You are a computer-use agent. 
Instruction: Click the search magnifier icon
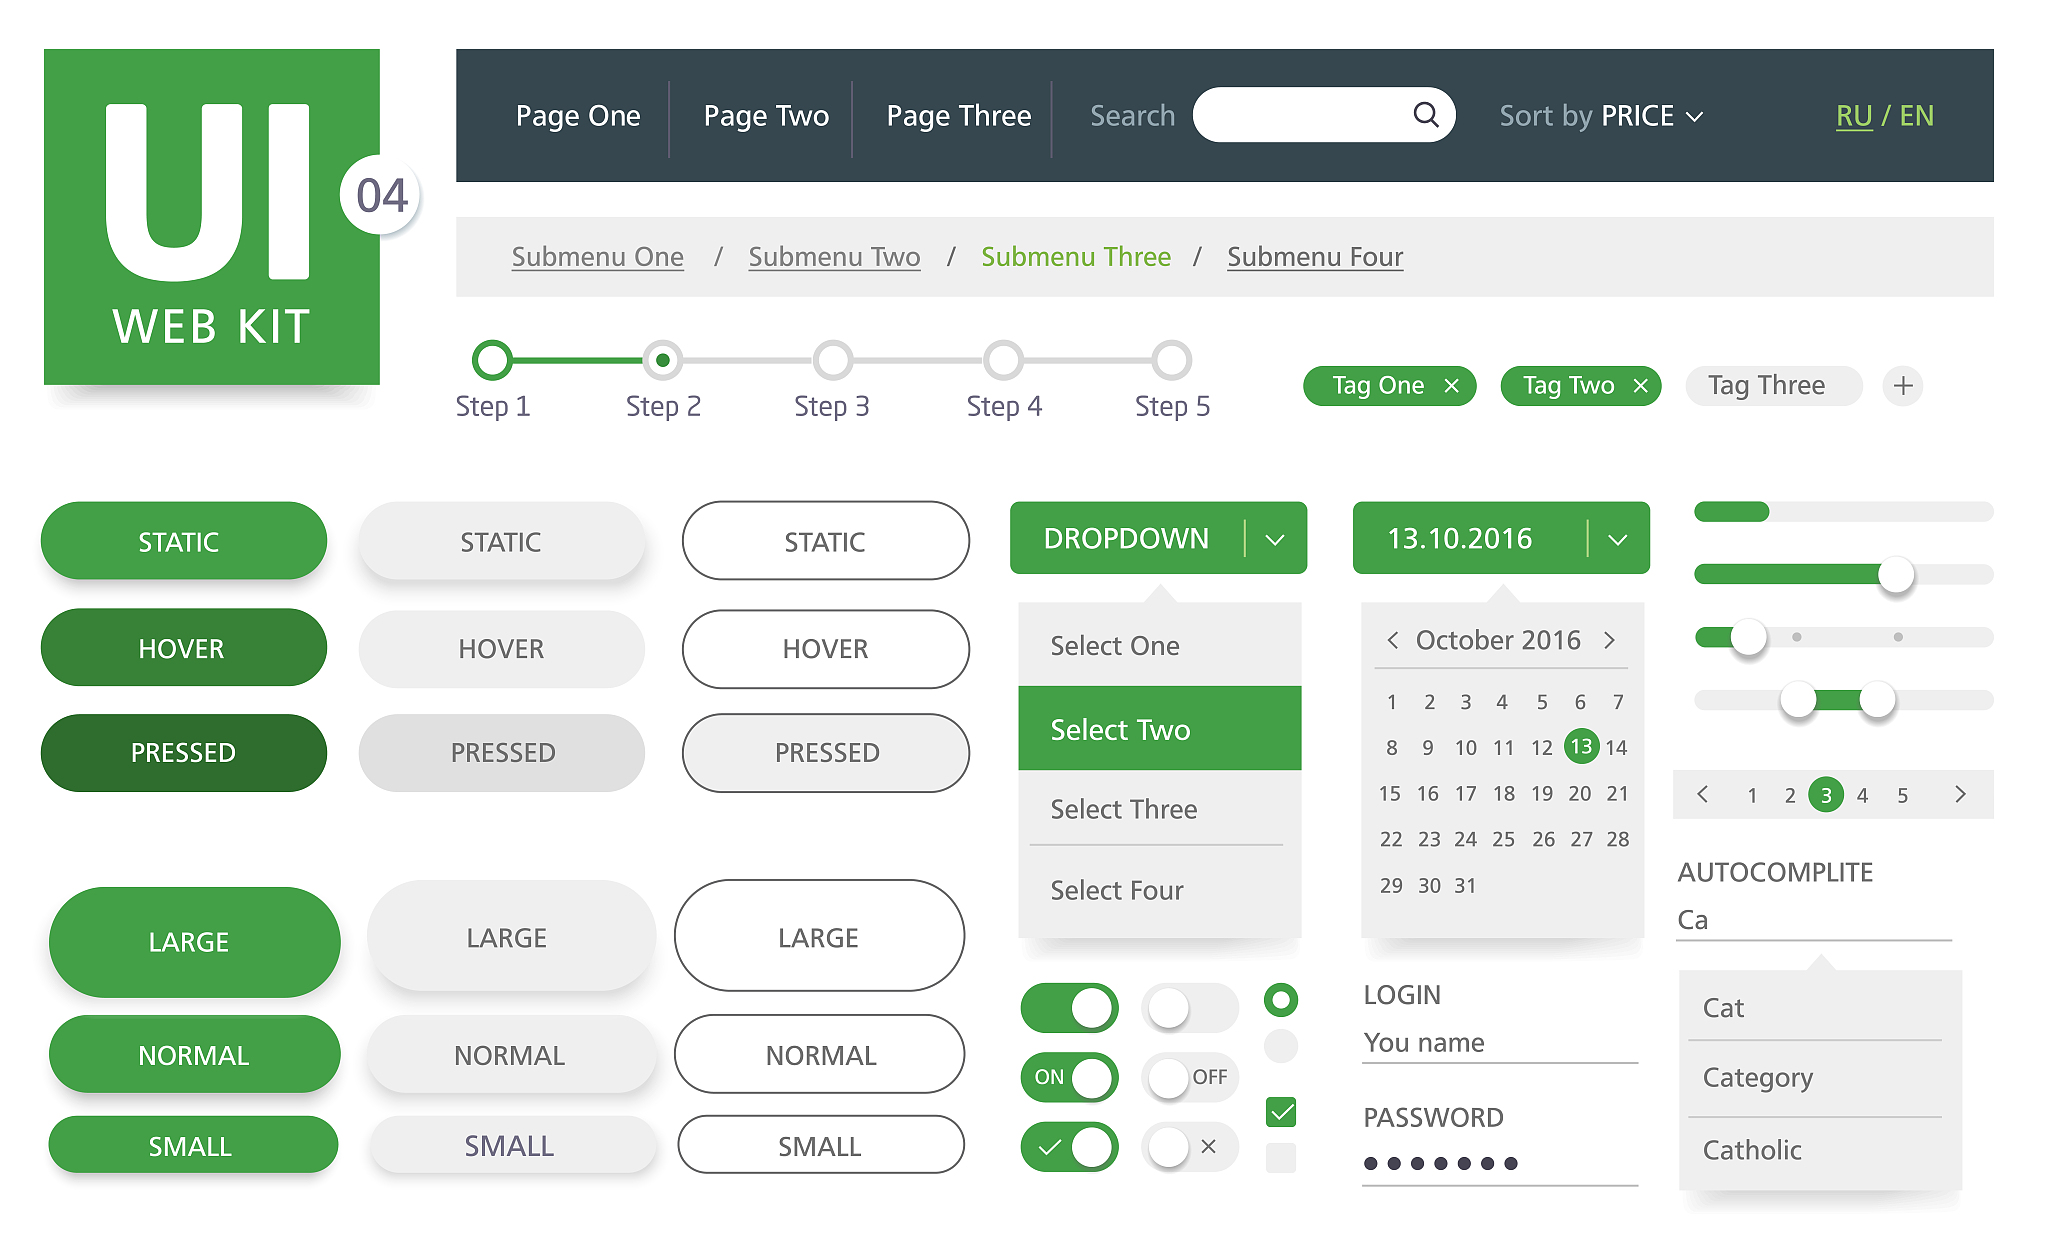pyautogui.click(x=1426, y=115)
